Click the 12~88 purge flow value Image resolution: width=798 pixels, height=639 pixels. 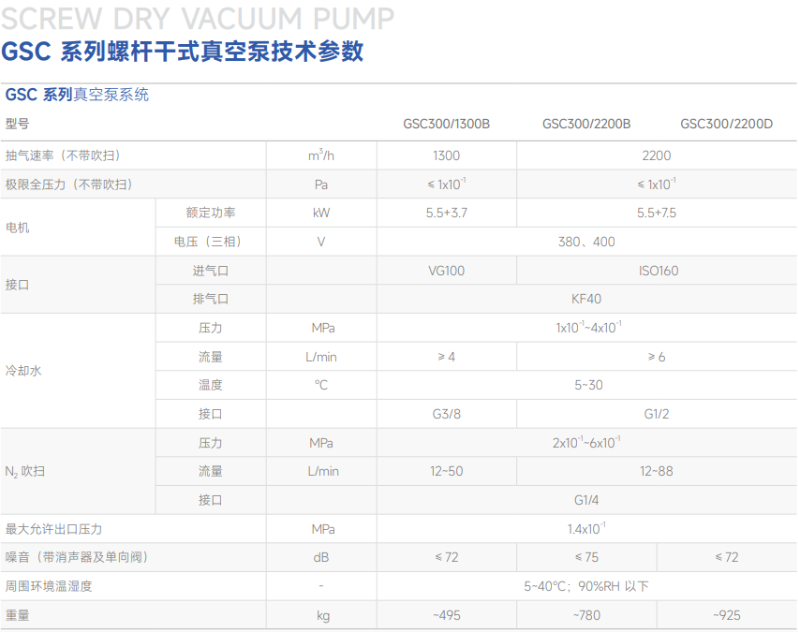click(x=656, y=471)
